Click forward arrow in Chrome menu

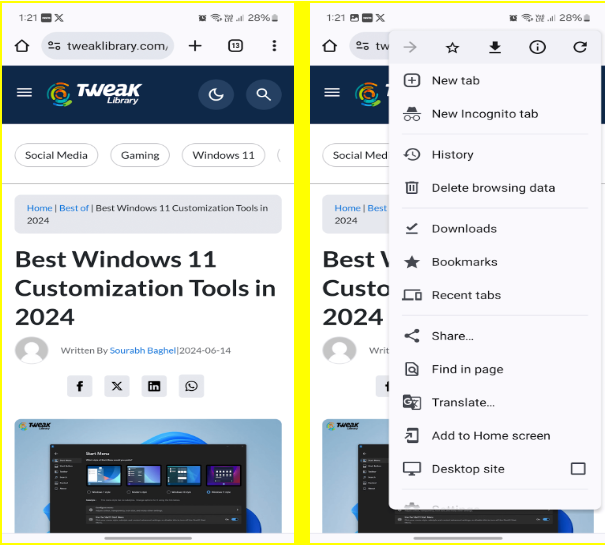pyautogui.click(x=410, y=47)
